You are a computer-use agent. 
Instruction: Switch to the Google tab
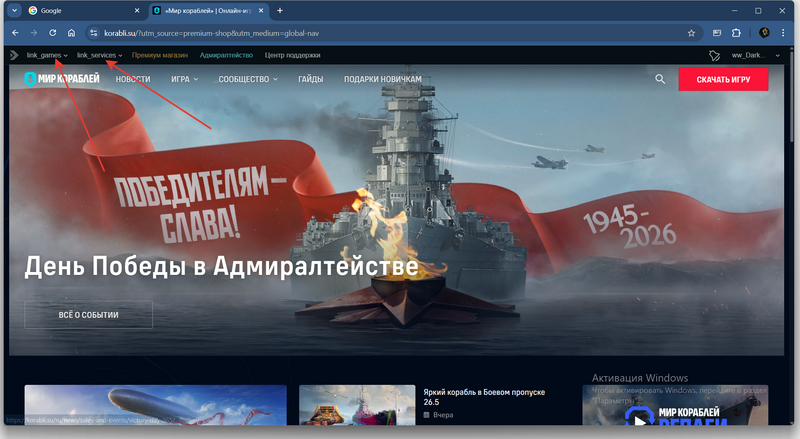(x=82, y=10)
